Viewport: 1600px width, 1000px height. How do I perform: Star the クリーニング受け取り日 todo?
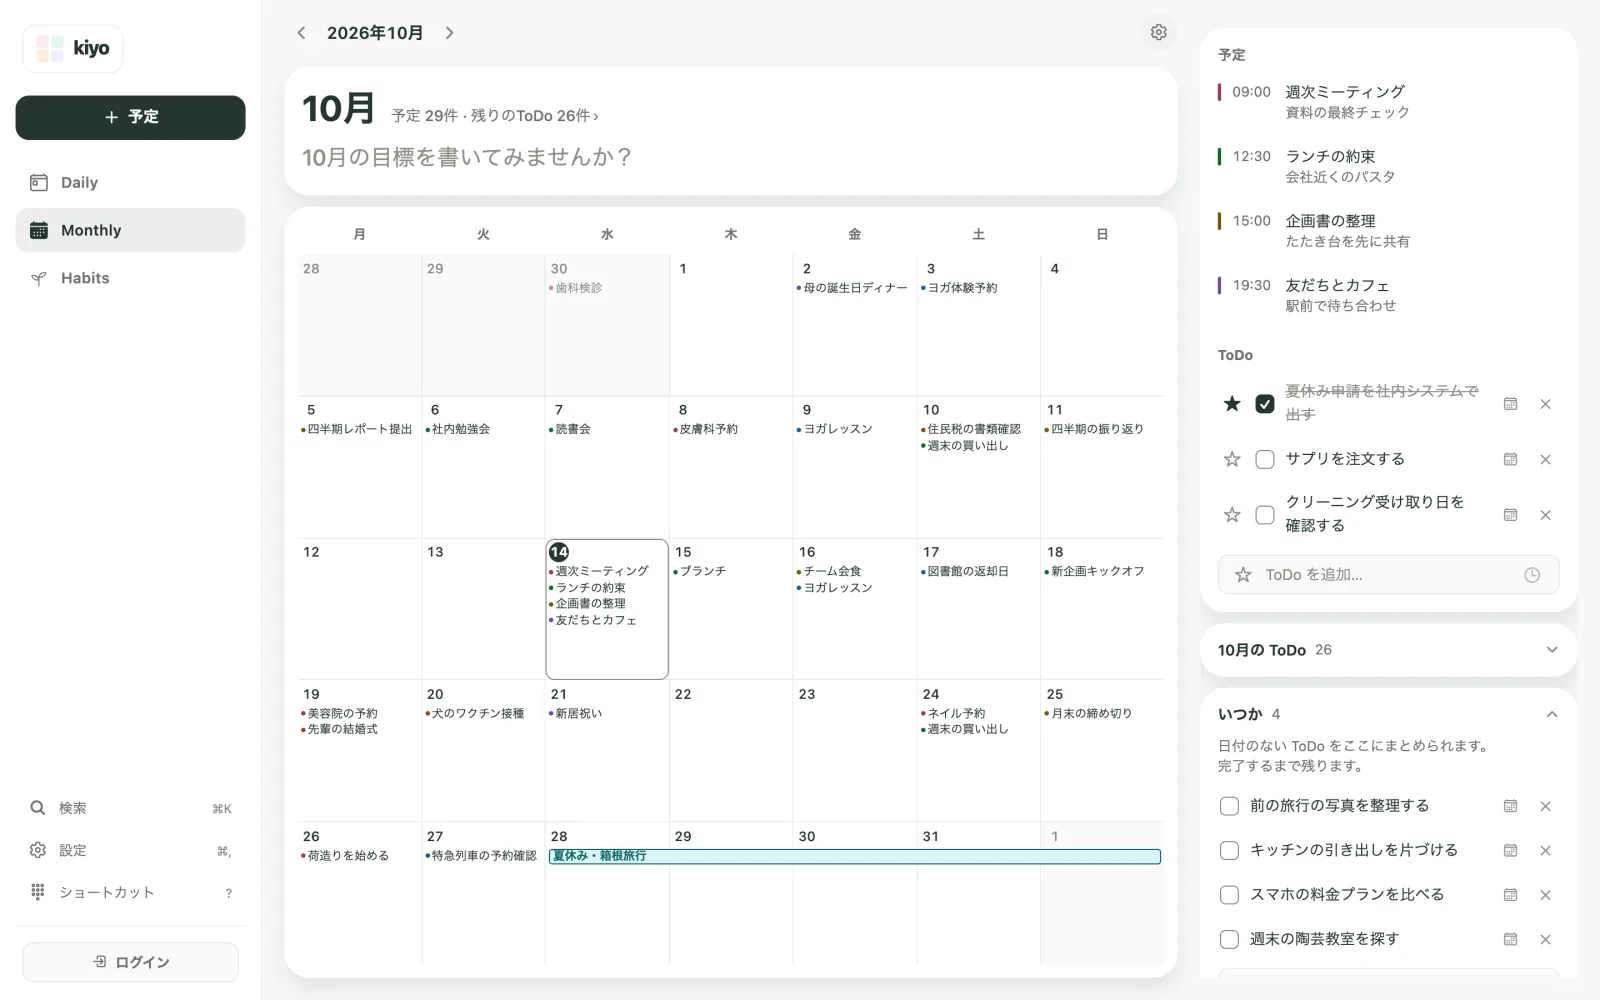(1232, 514)
